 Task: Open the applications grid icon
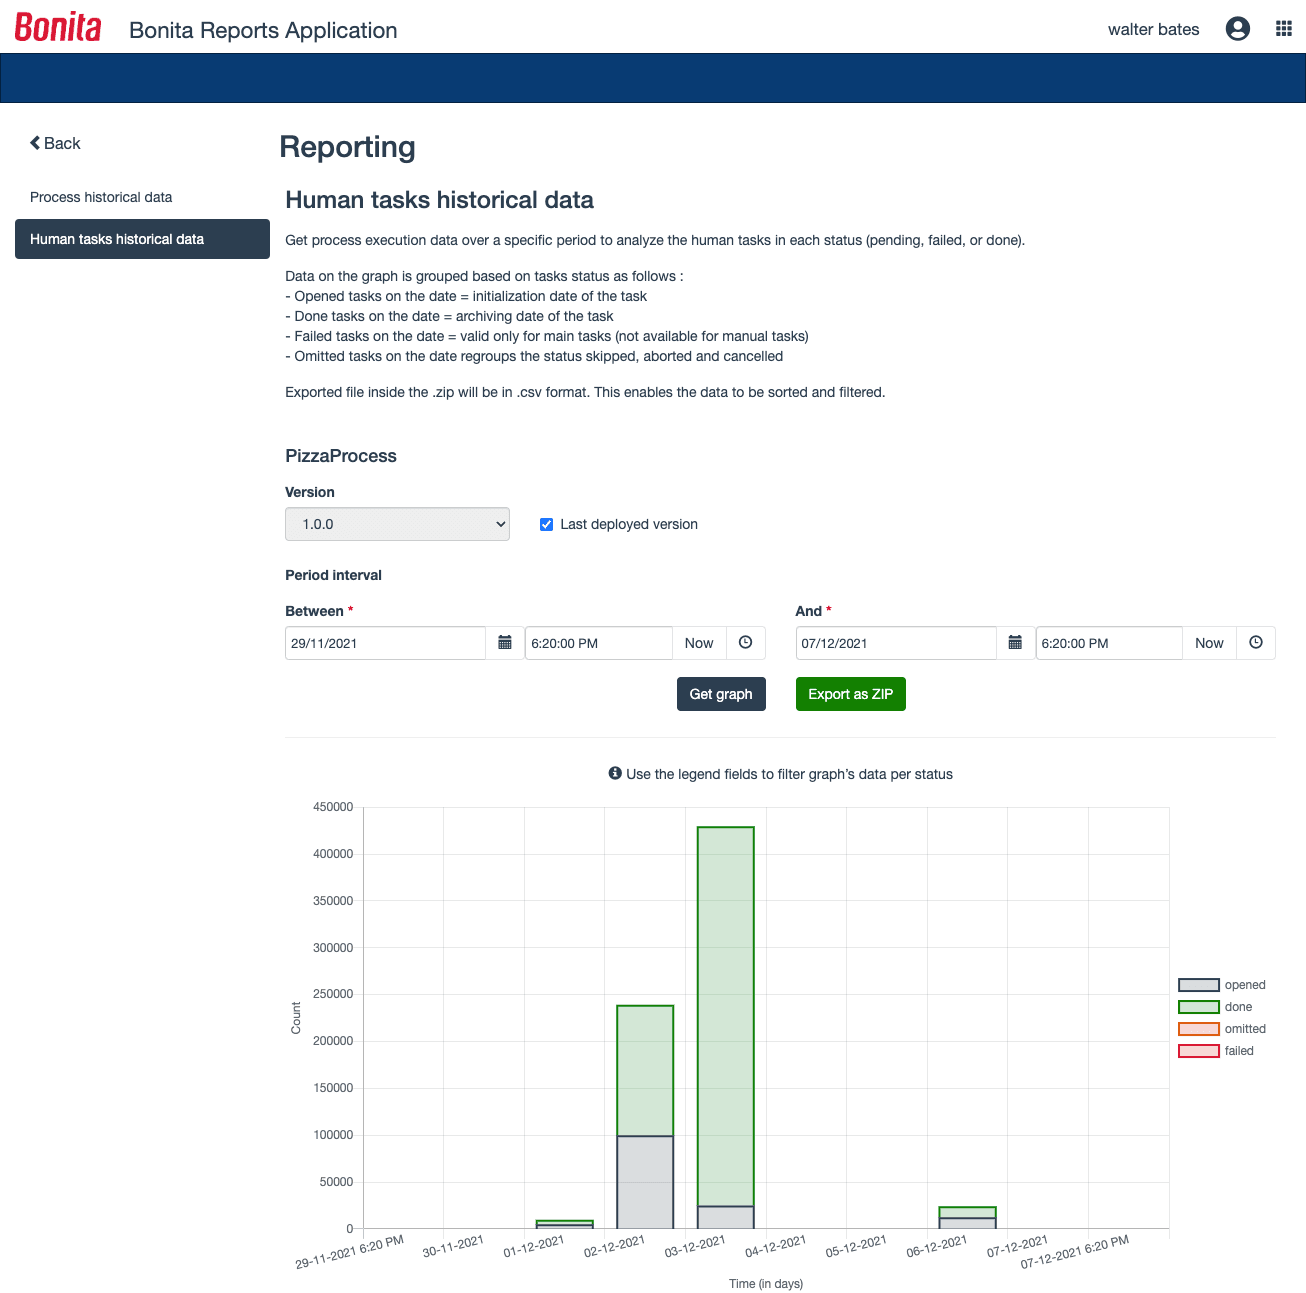[1284, 28]
